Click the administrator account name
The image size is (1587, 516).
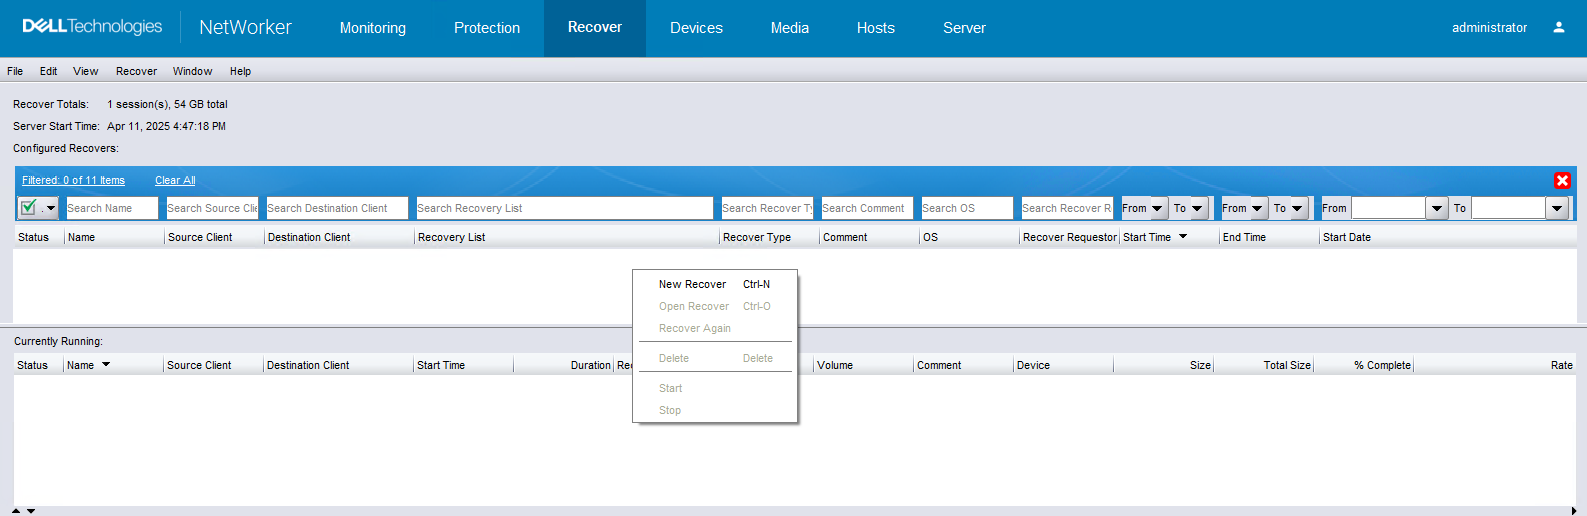pos(1489,28)
